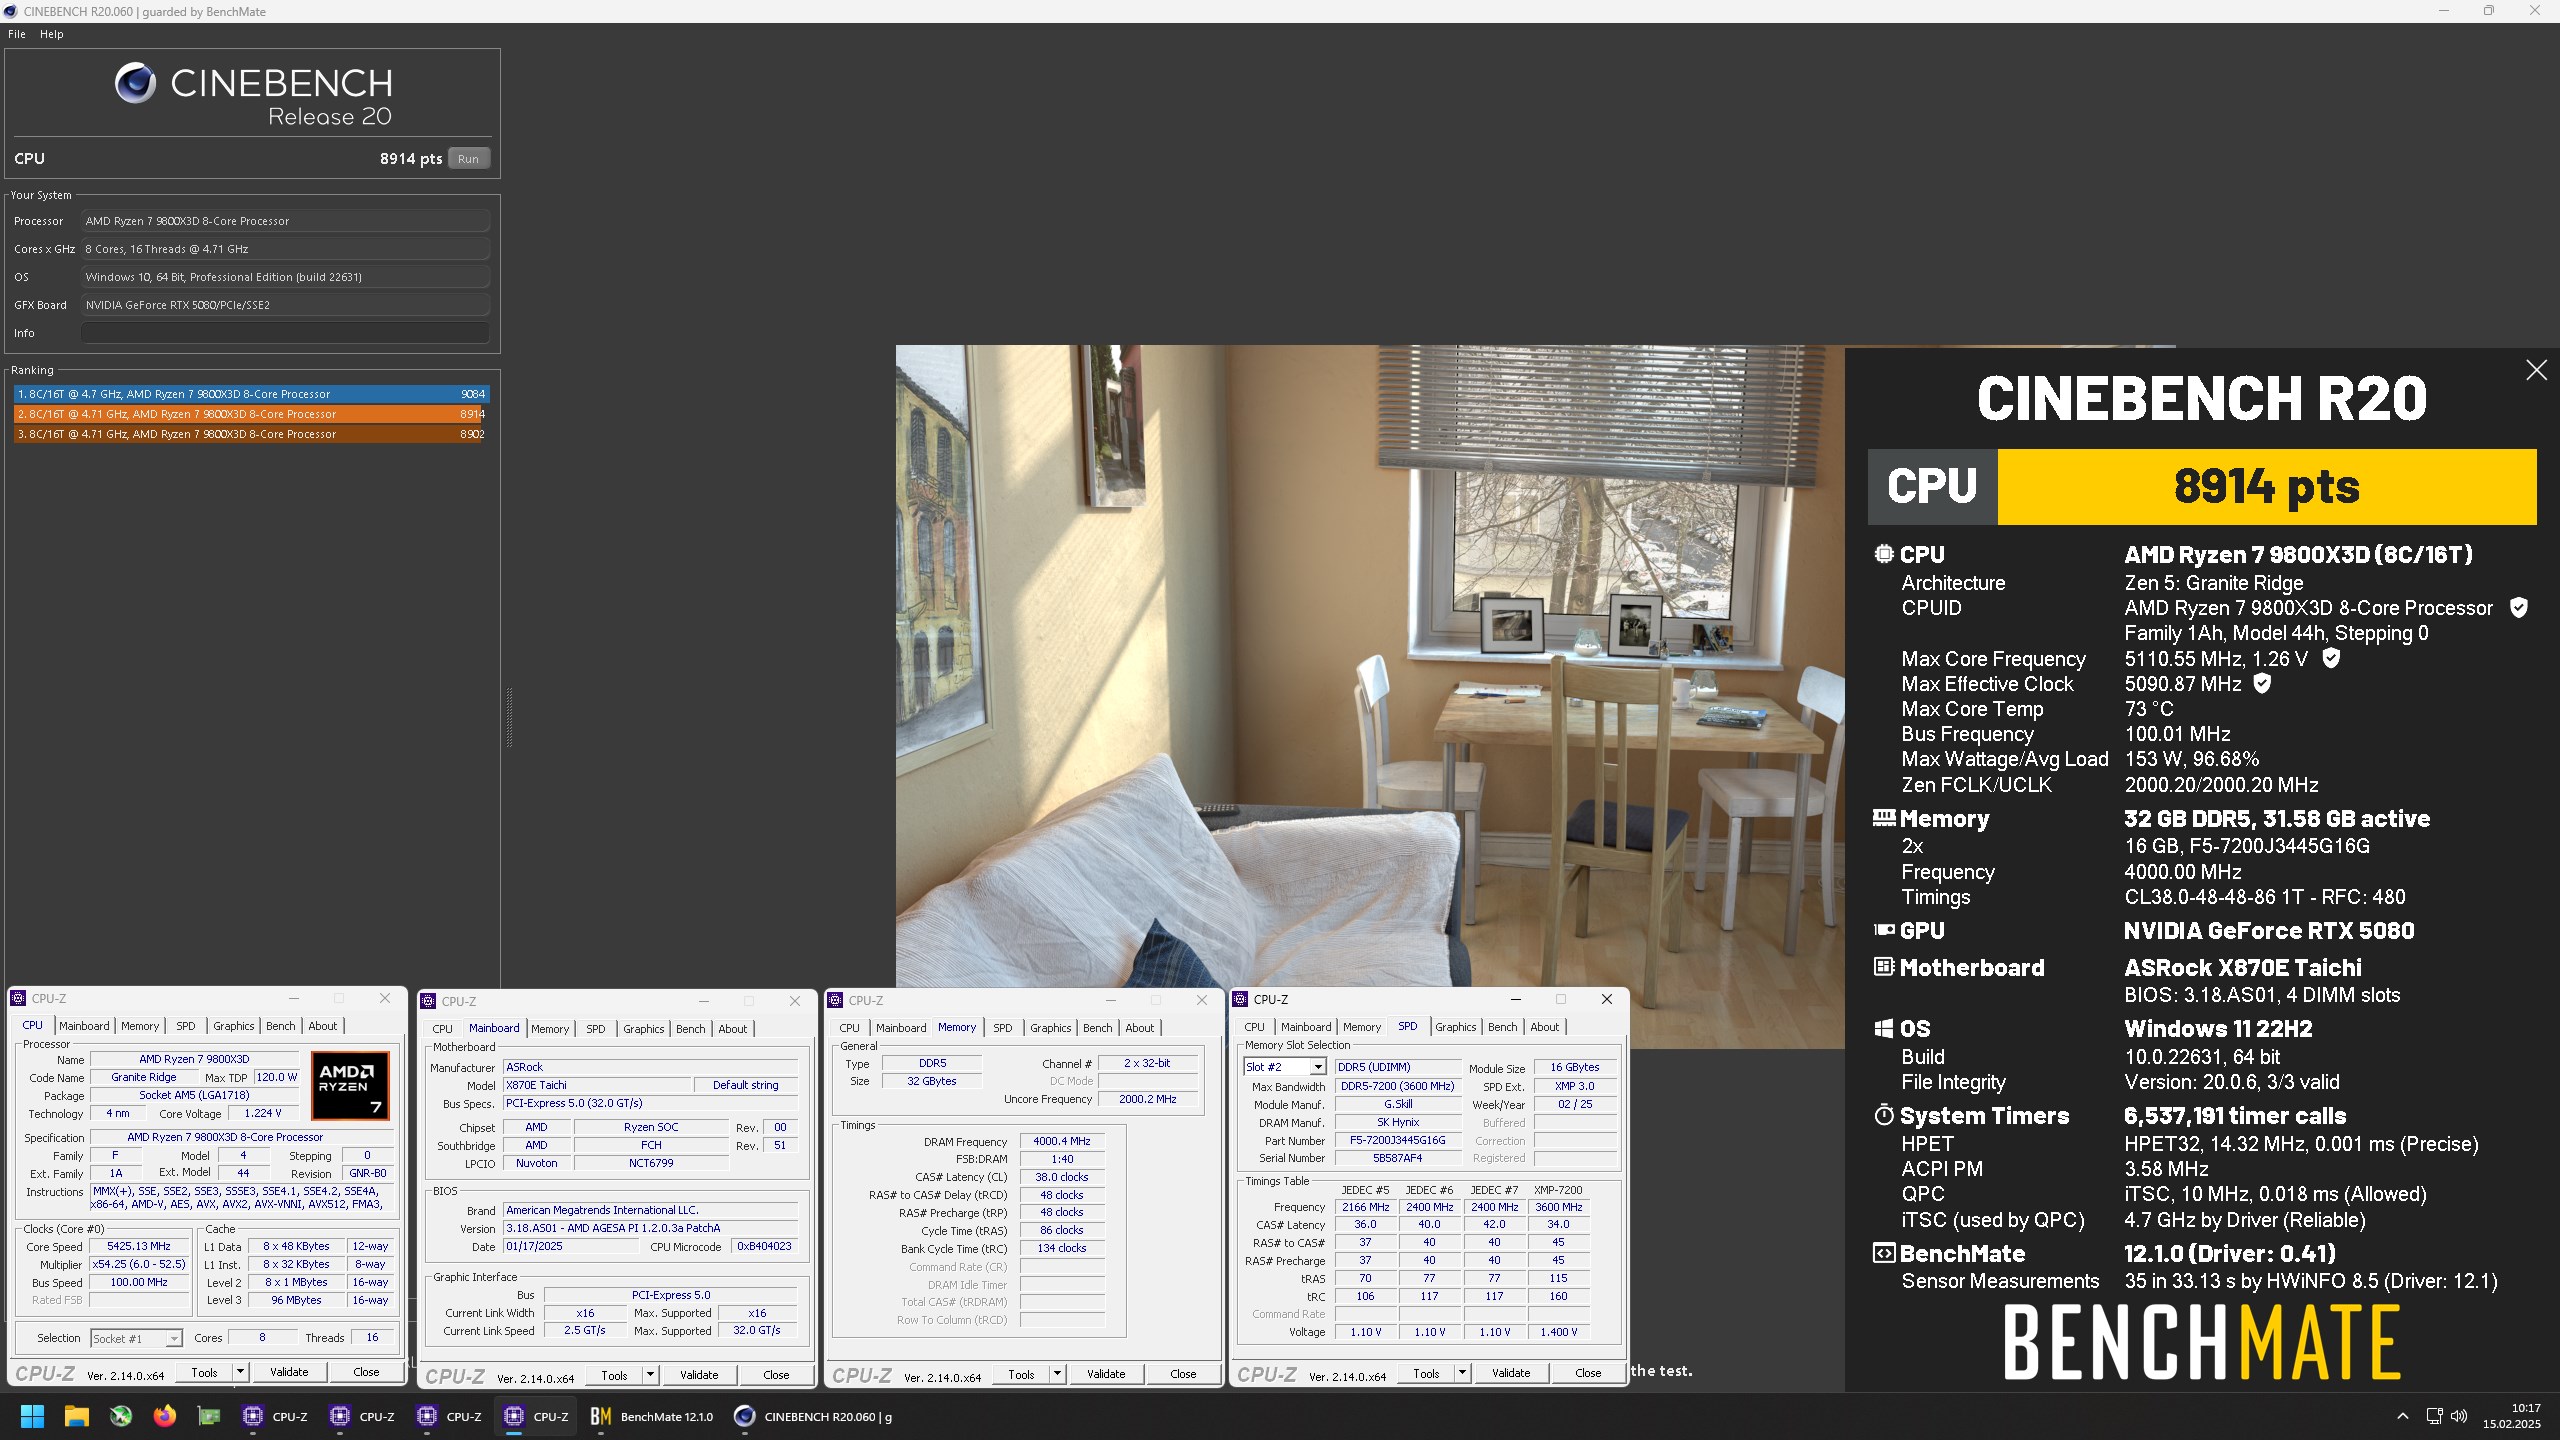
Task: Click the Windows logo icon beside the OS heading
Action: coord(1884,1028)
